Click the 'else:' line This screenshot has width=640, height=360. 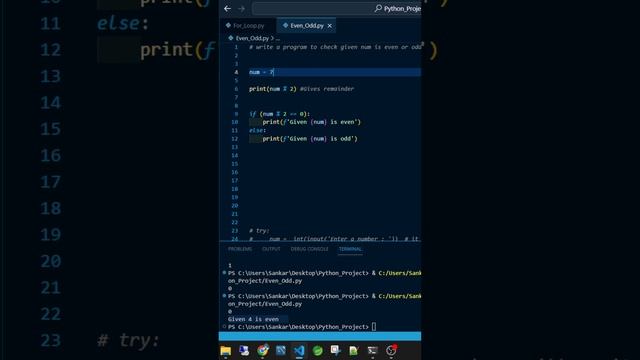coord(258,131)
